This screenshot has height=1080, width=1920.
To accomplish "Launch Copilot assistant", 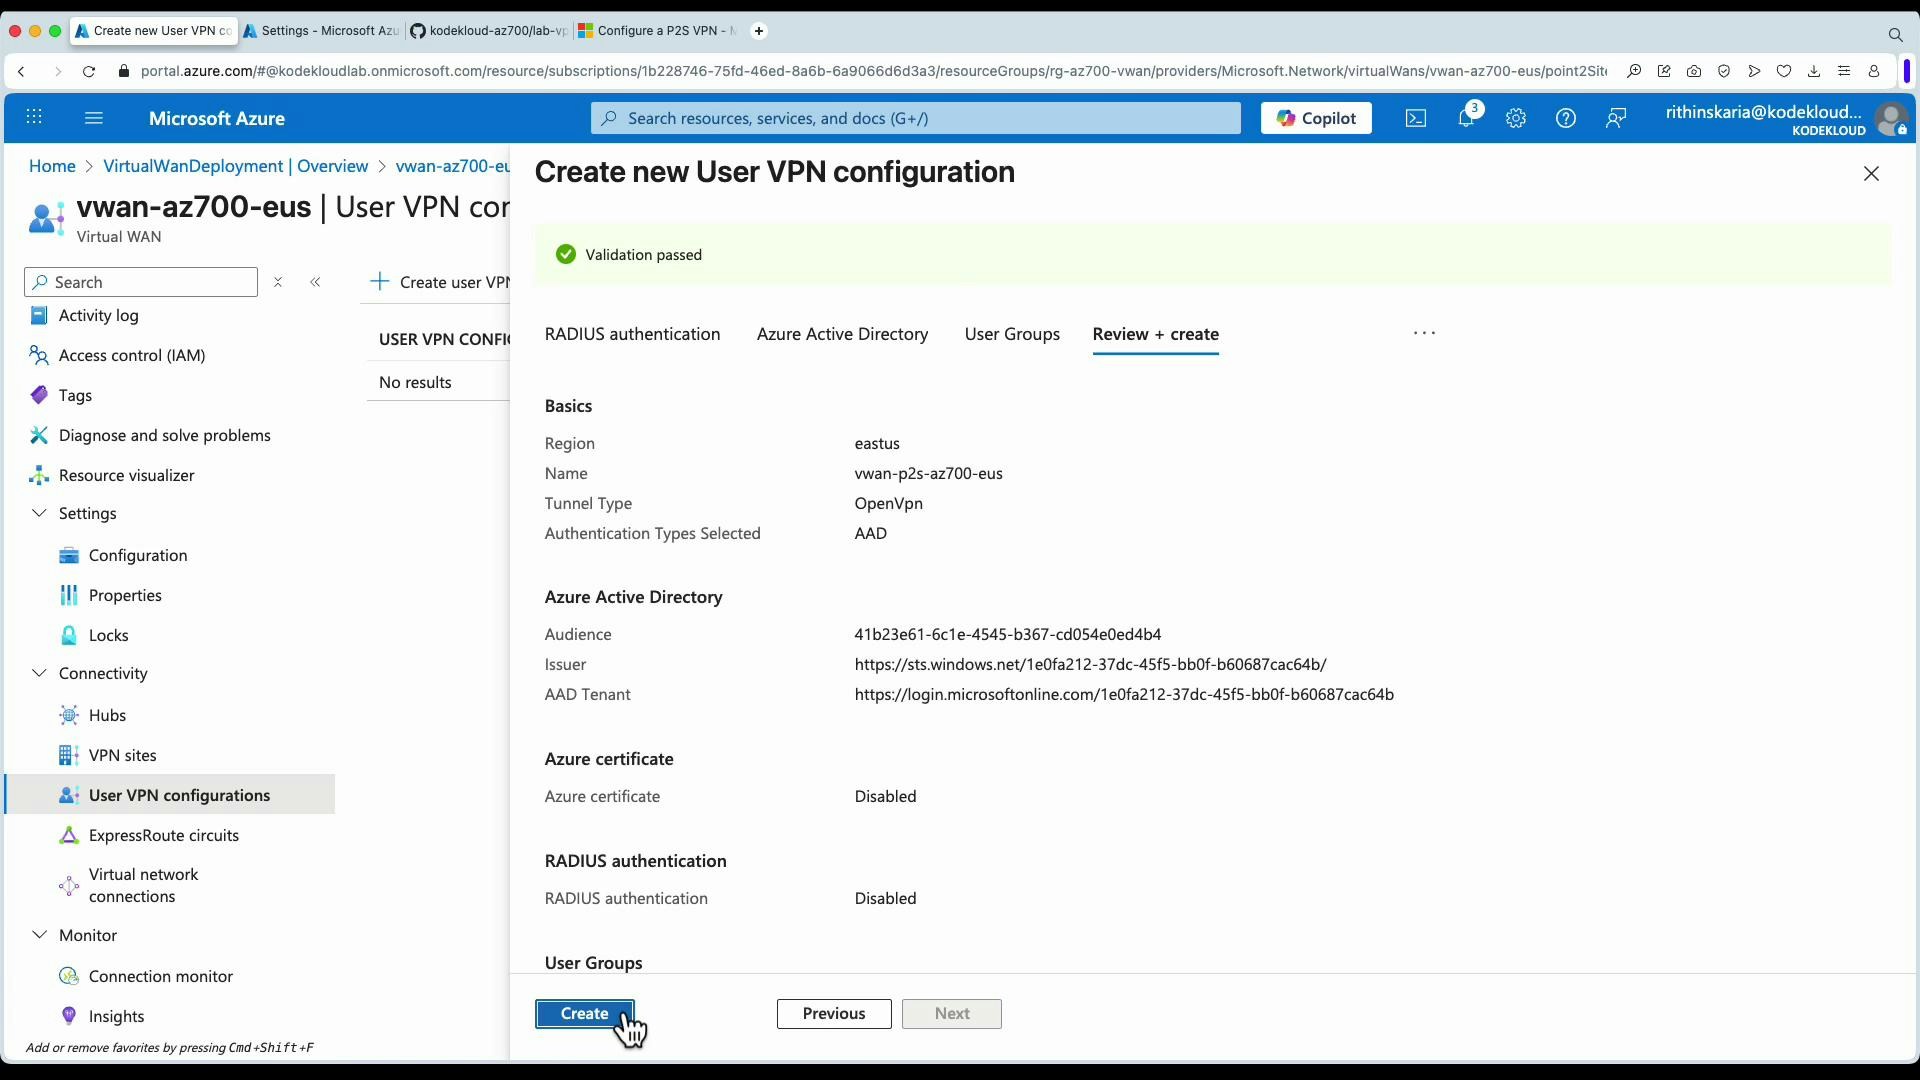I will [1315, 118].
